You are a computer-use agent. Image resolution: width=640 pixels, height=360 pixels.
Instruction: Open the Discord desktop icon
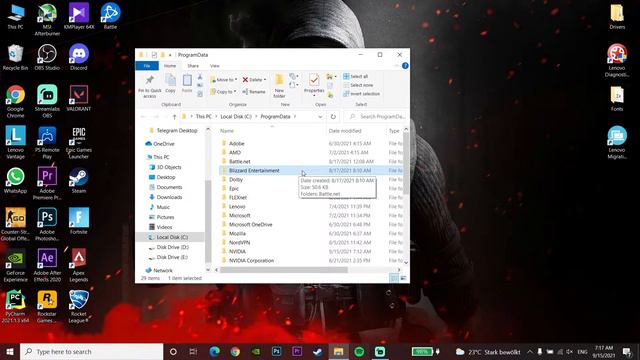pos(79,58)
